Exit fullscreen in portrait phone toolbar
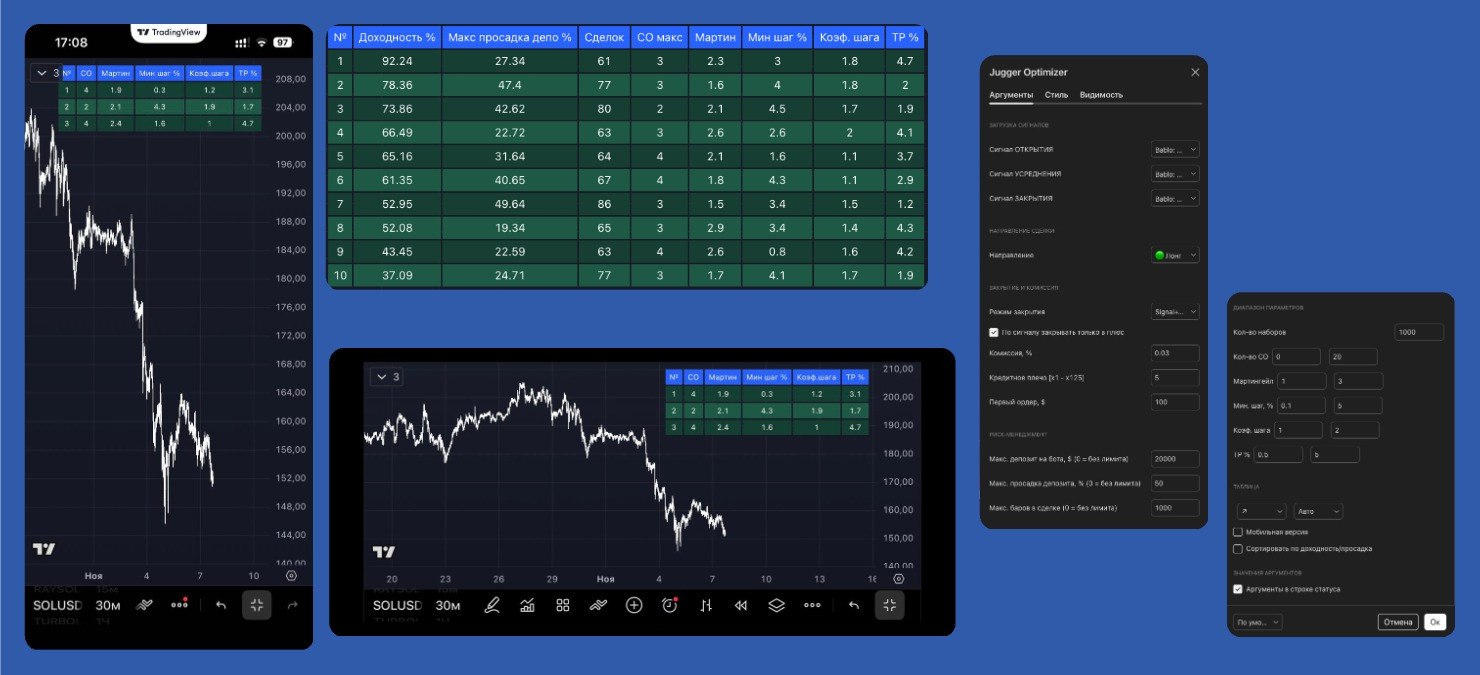 (x=257, y=605)
